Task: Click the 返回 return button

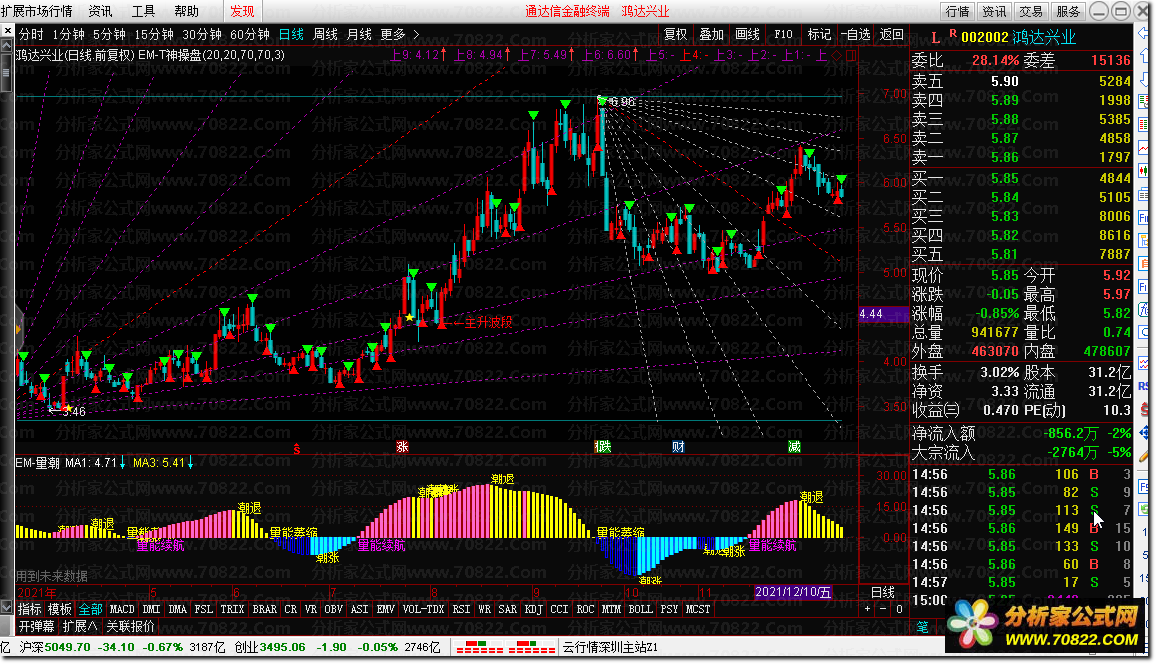Action: tap(891, 34)
